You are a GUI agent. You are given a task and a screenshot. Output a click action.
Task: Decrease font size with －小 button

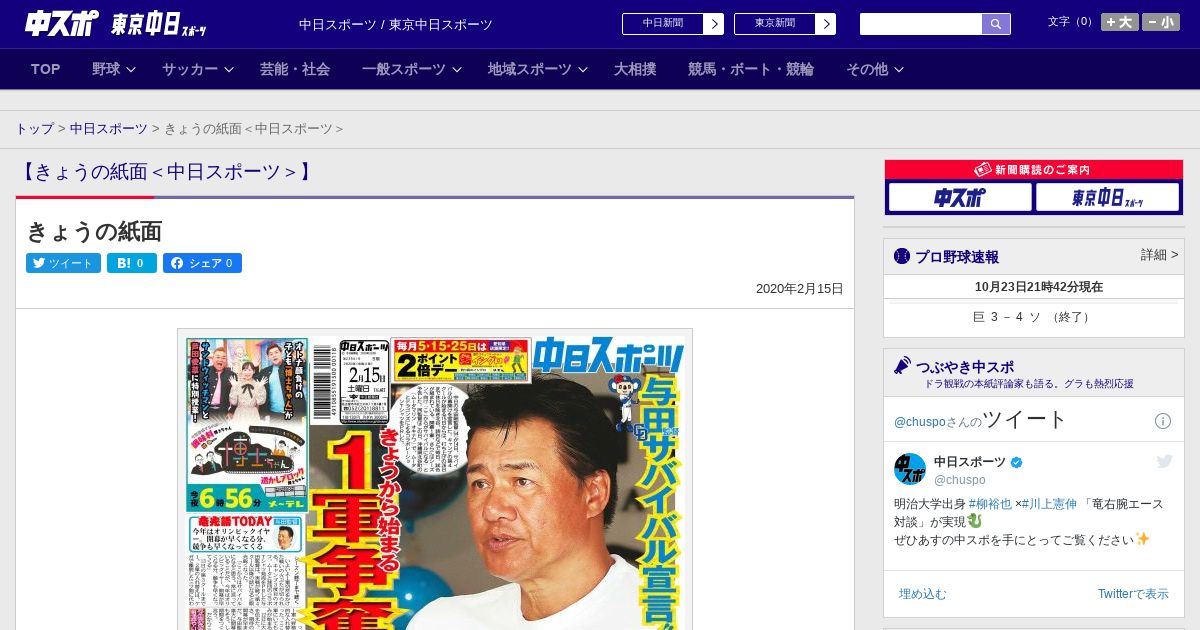1161,22
